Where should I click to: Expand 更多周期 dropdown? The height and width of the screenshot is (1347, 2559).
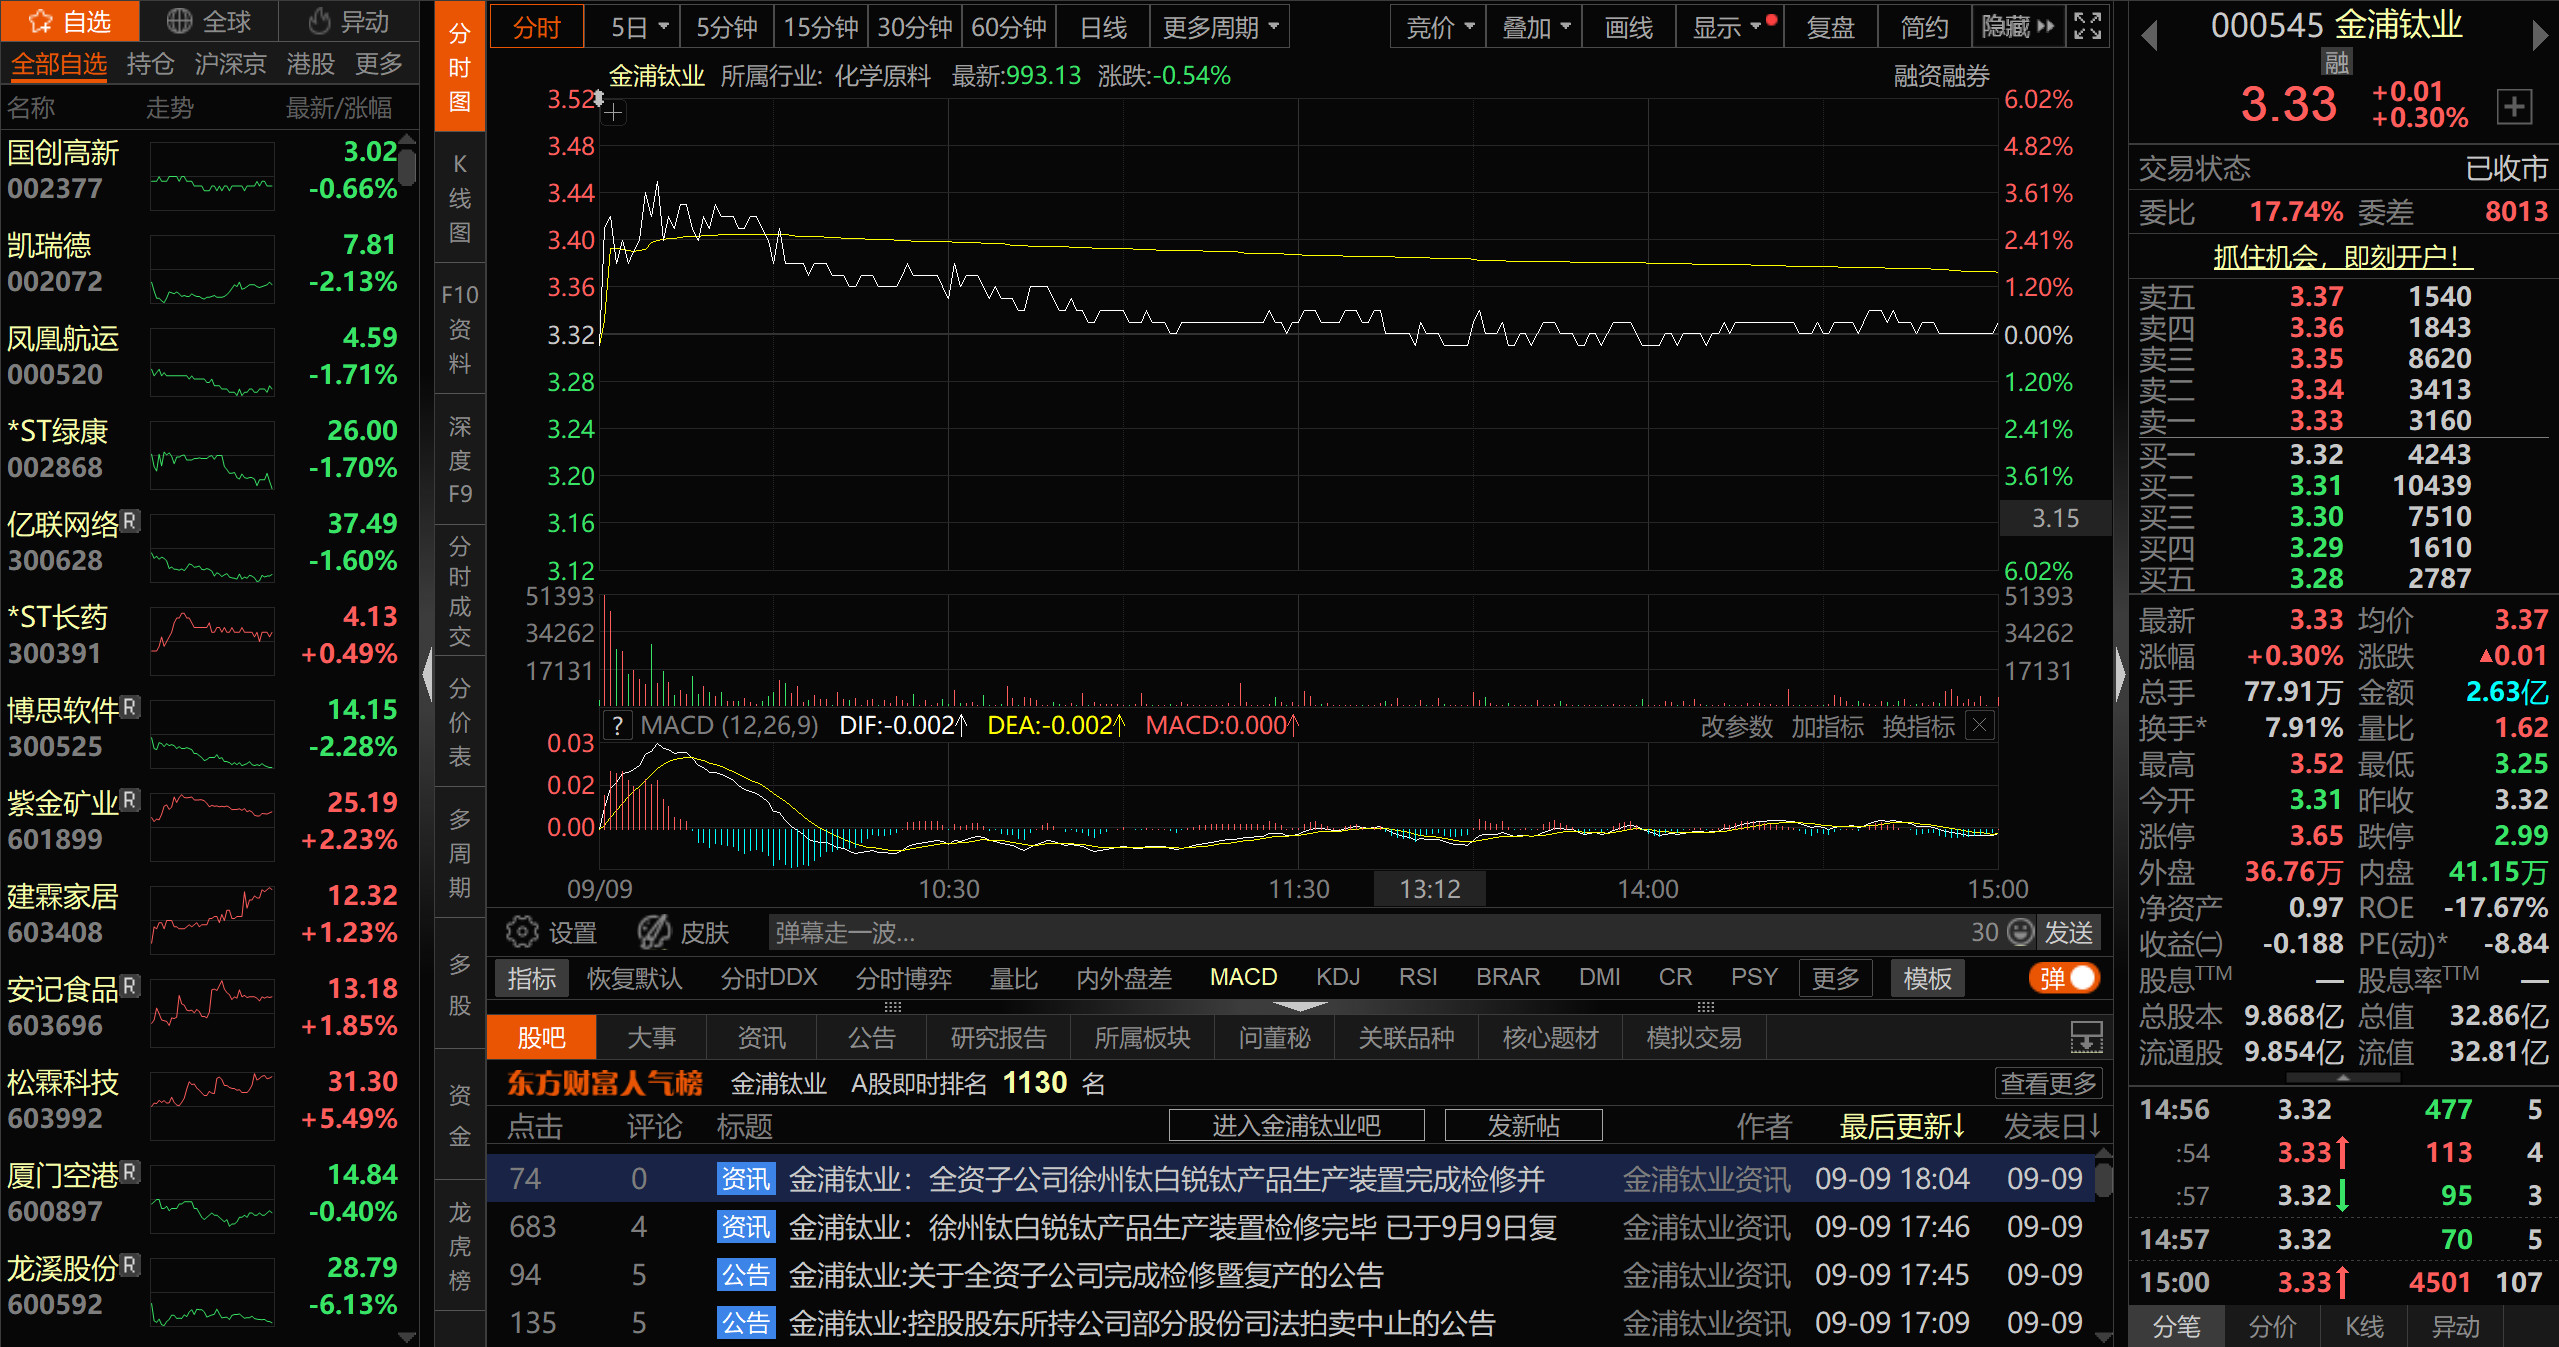coord(1220,27)
